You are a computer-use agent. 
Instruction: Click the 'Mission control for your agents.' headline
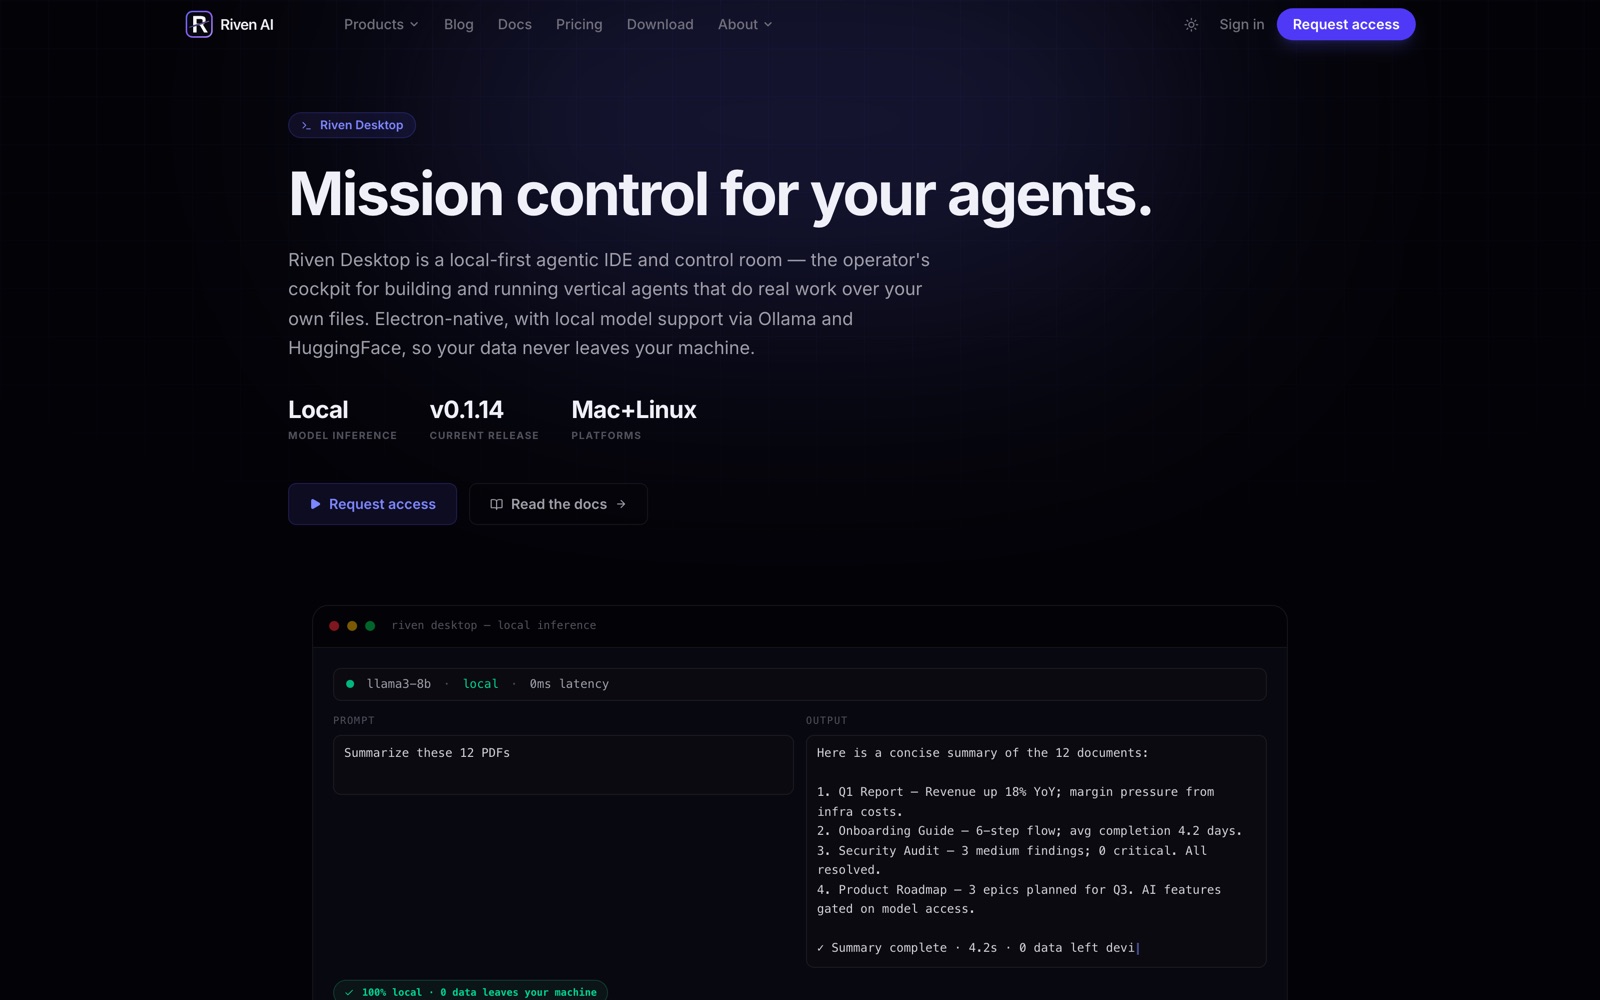click(720, 194)
